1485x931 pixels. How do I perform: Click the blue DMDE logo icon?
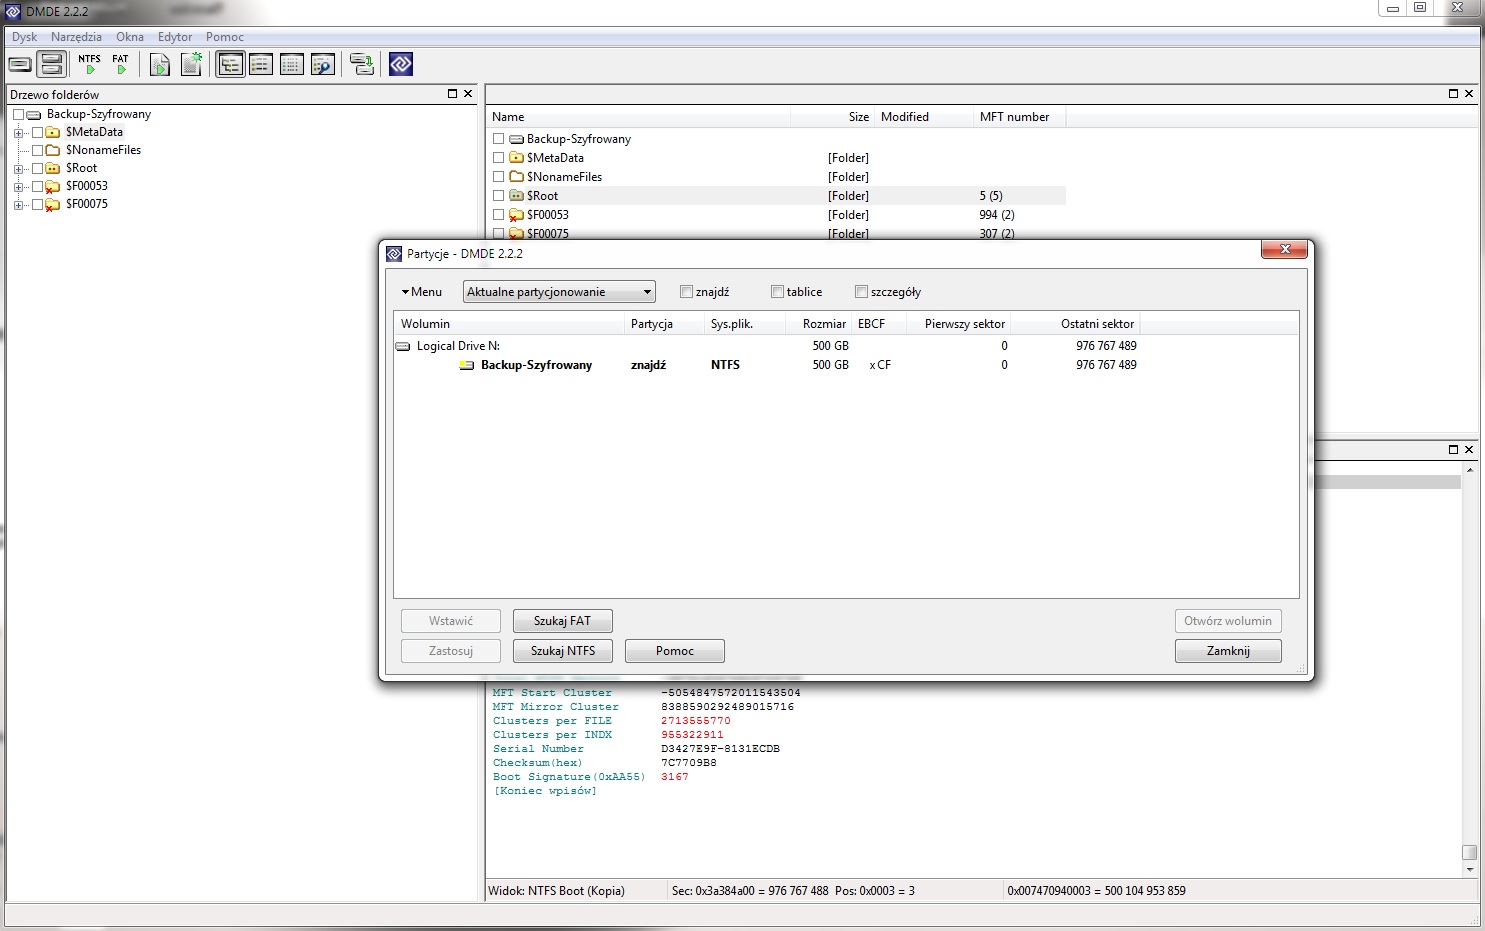401,65
